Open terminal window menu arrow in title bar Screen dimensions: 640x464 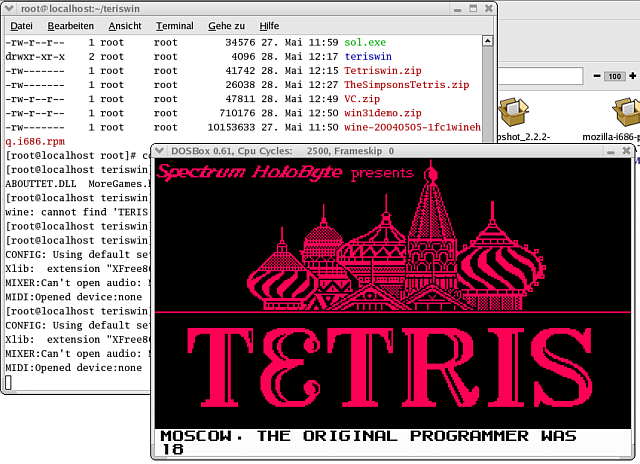click(x=9, y=8)
